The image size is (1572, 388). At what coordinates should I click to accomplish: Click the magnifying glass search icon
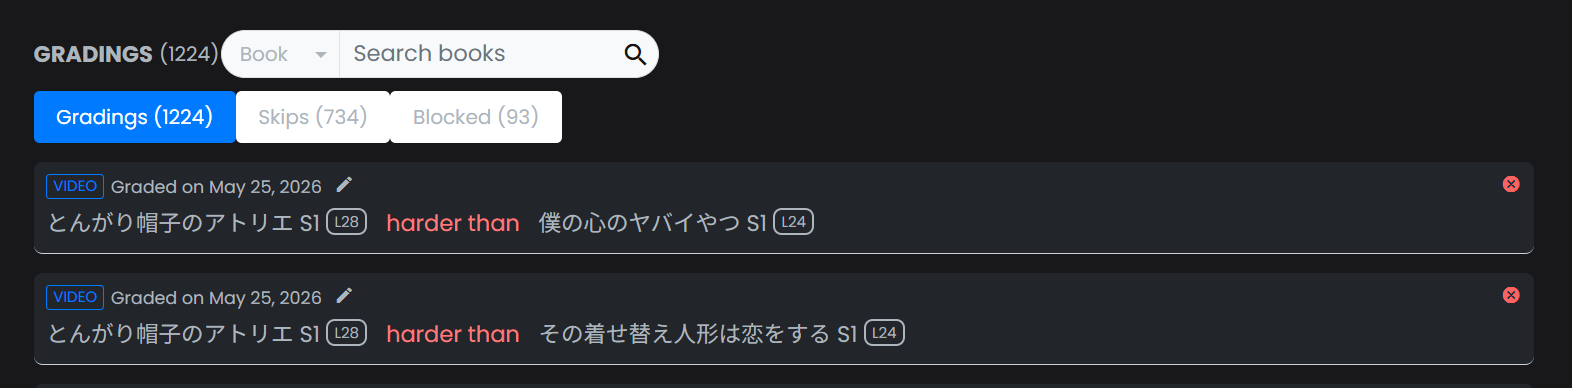635,54
